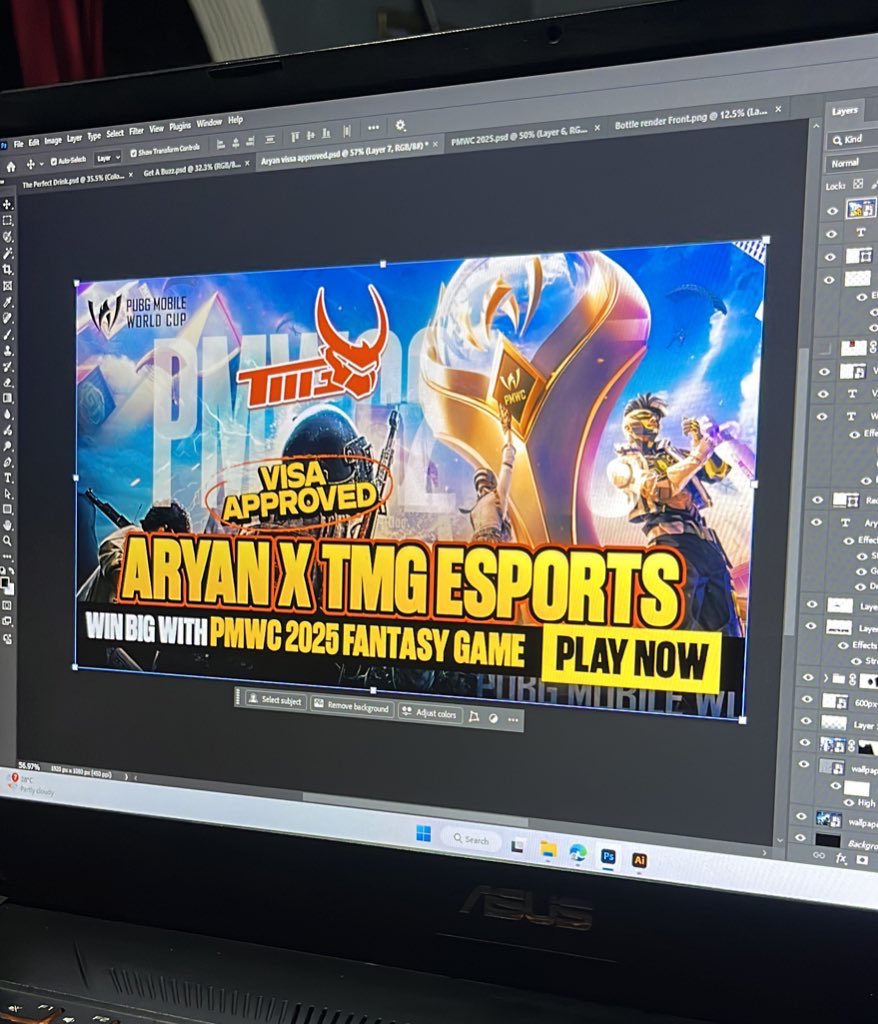Click the Home icon in options bar
The image size is (878, 1024).
[x=10, y=167]
